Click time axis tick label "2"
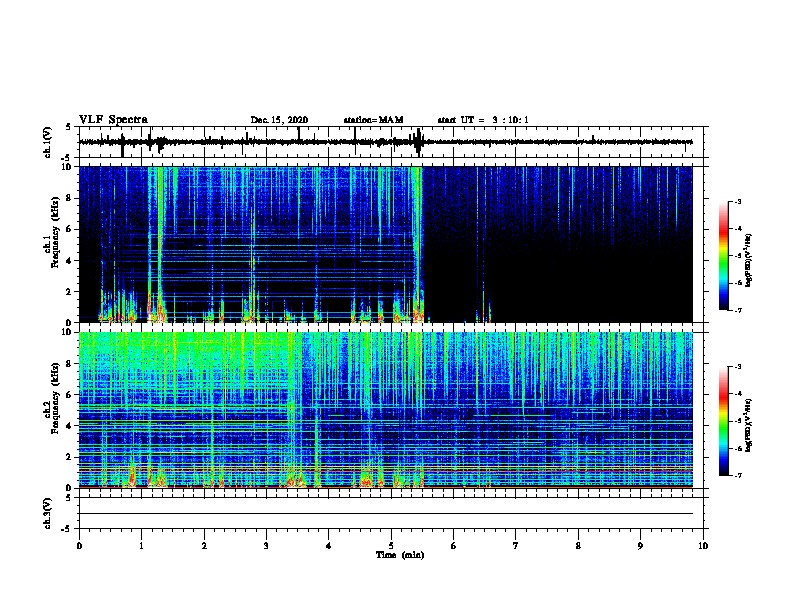Screen dimensions: 792x612 pyautogui.click(x=204, y=546)
